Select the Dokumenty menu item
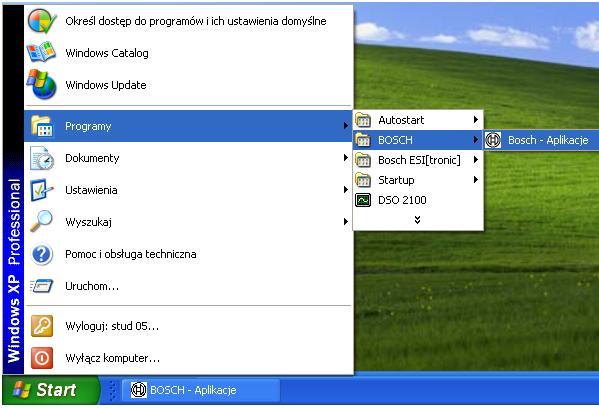 tap(188, 158)
